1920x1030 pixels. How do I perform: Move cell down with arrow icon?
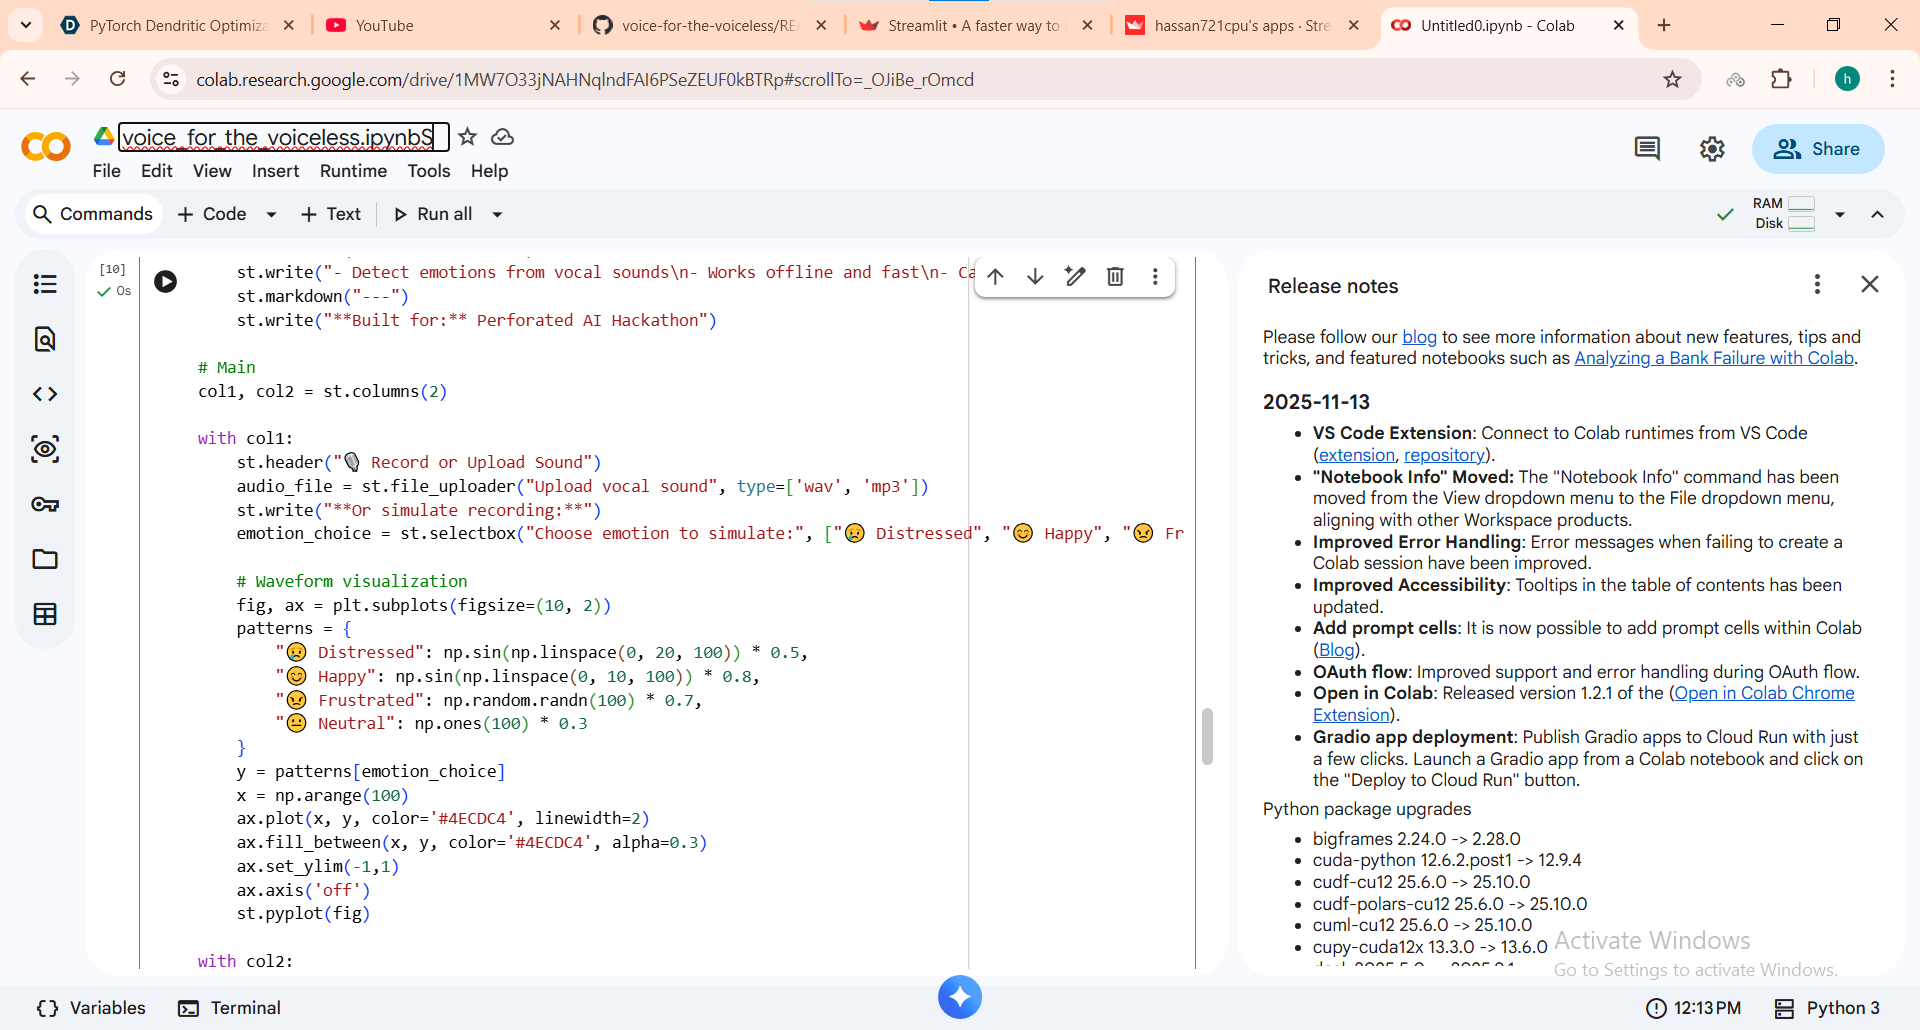[1035, 276]
